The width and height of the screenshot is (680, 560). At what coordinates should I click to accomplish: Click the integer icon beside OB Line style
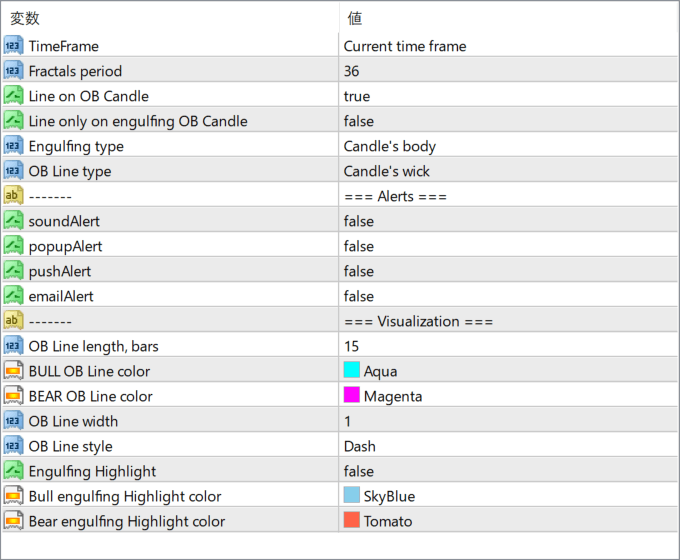click(x=13, y=446)
